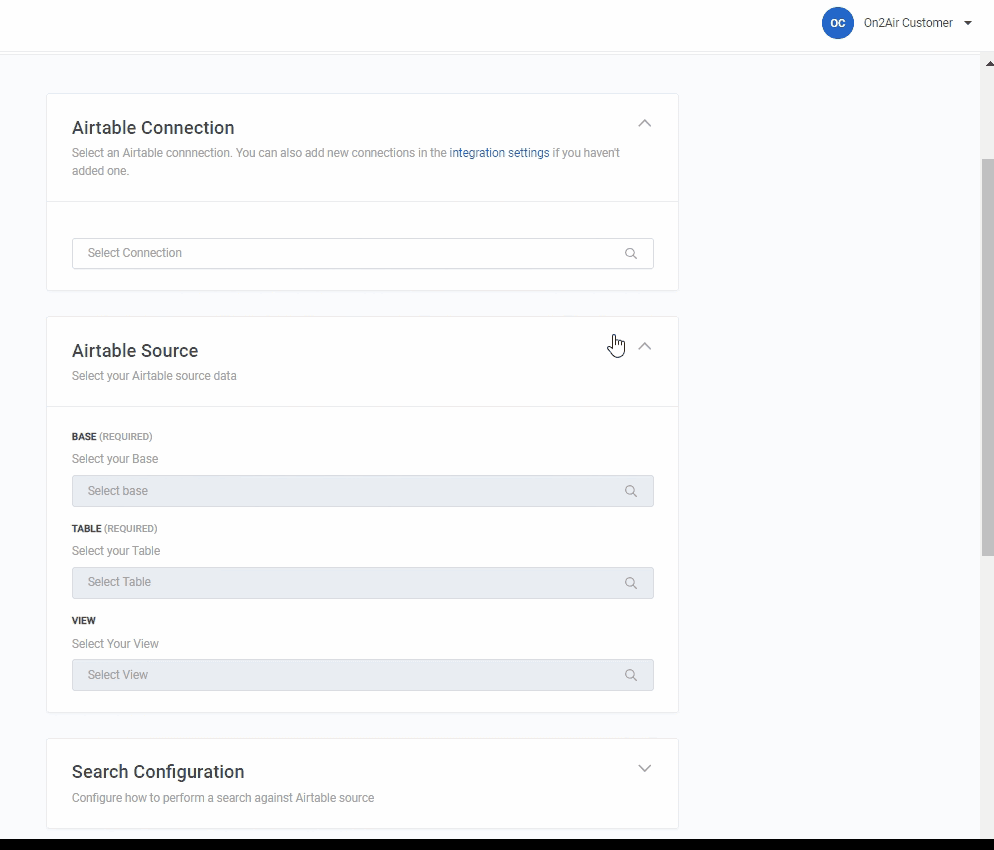This screenshot has width=994, height=850.
Task: Click the Select Connection field
Action: 350,253
